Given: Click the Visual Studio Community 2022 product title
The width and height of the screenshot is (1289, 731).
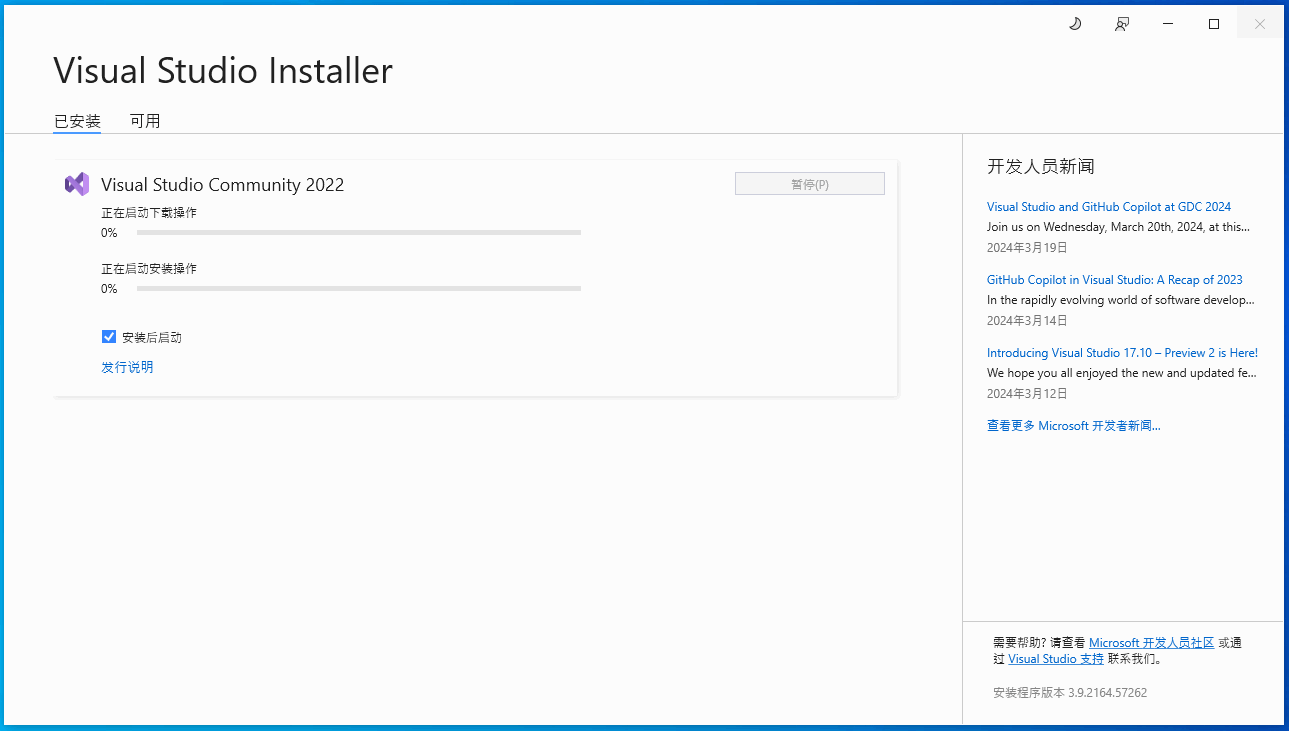Looking at the screenshot, I should [x=223, y=184].
